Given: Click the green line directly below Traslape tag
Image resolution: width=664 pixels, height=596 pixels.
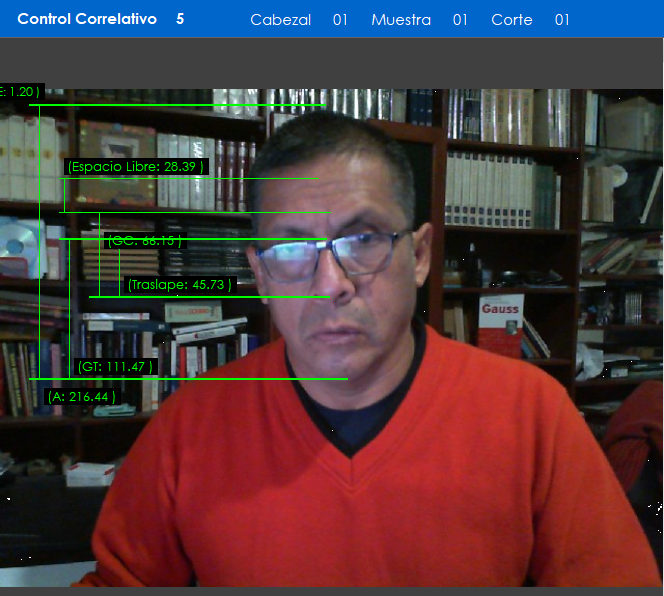Looking at the screenshot, I should (208, 296).
